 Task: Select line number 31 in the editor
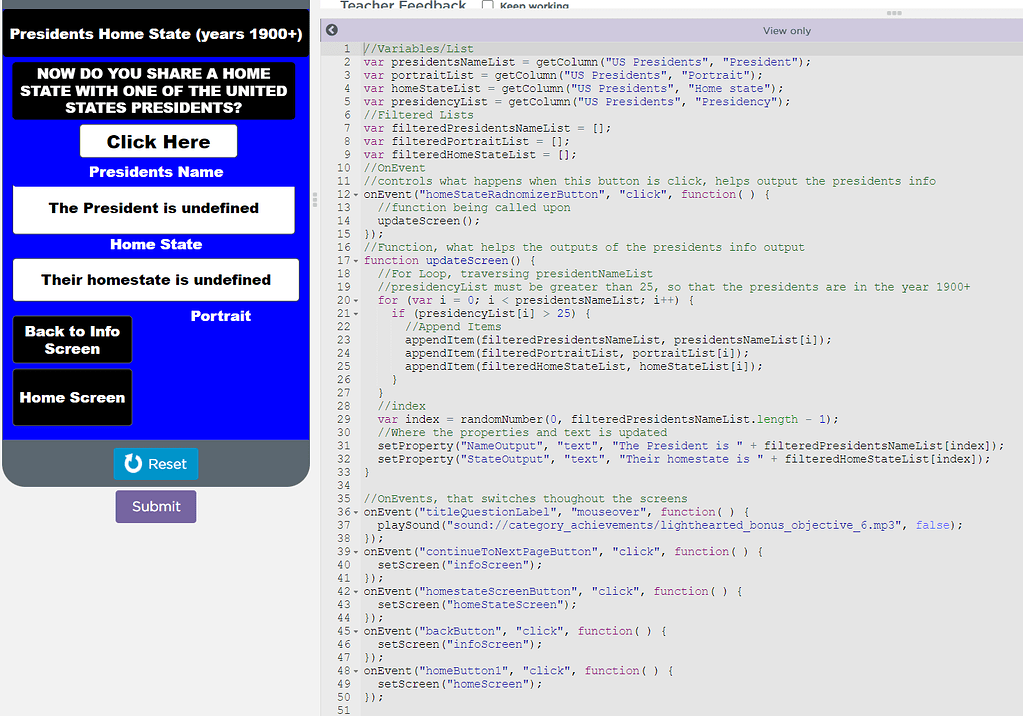click(342, 445)
